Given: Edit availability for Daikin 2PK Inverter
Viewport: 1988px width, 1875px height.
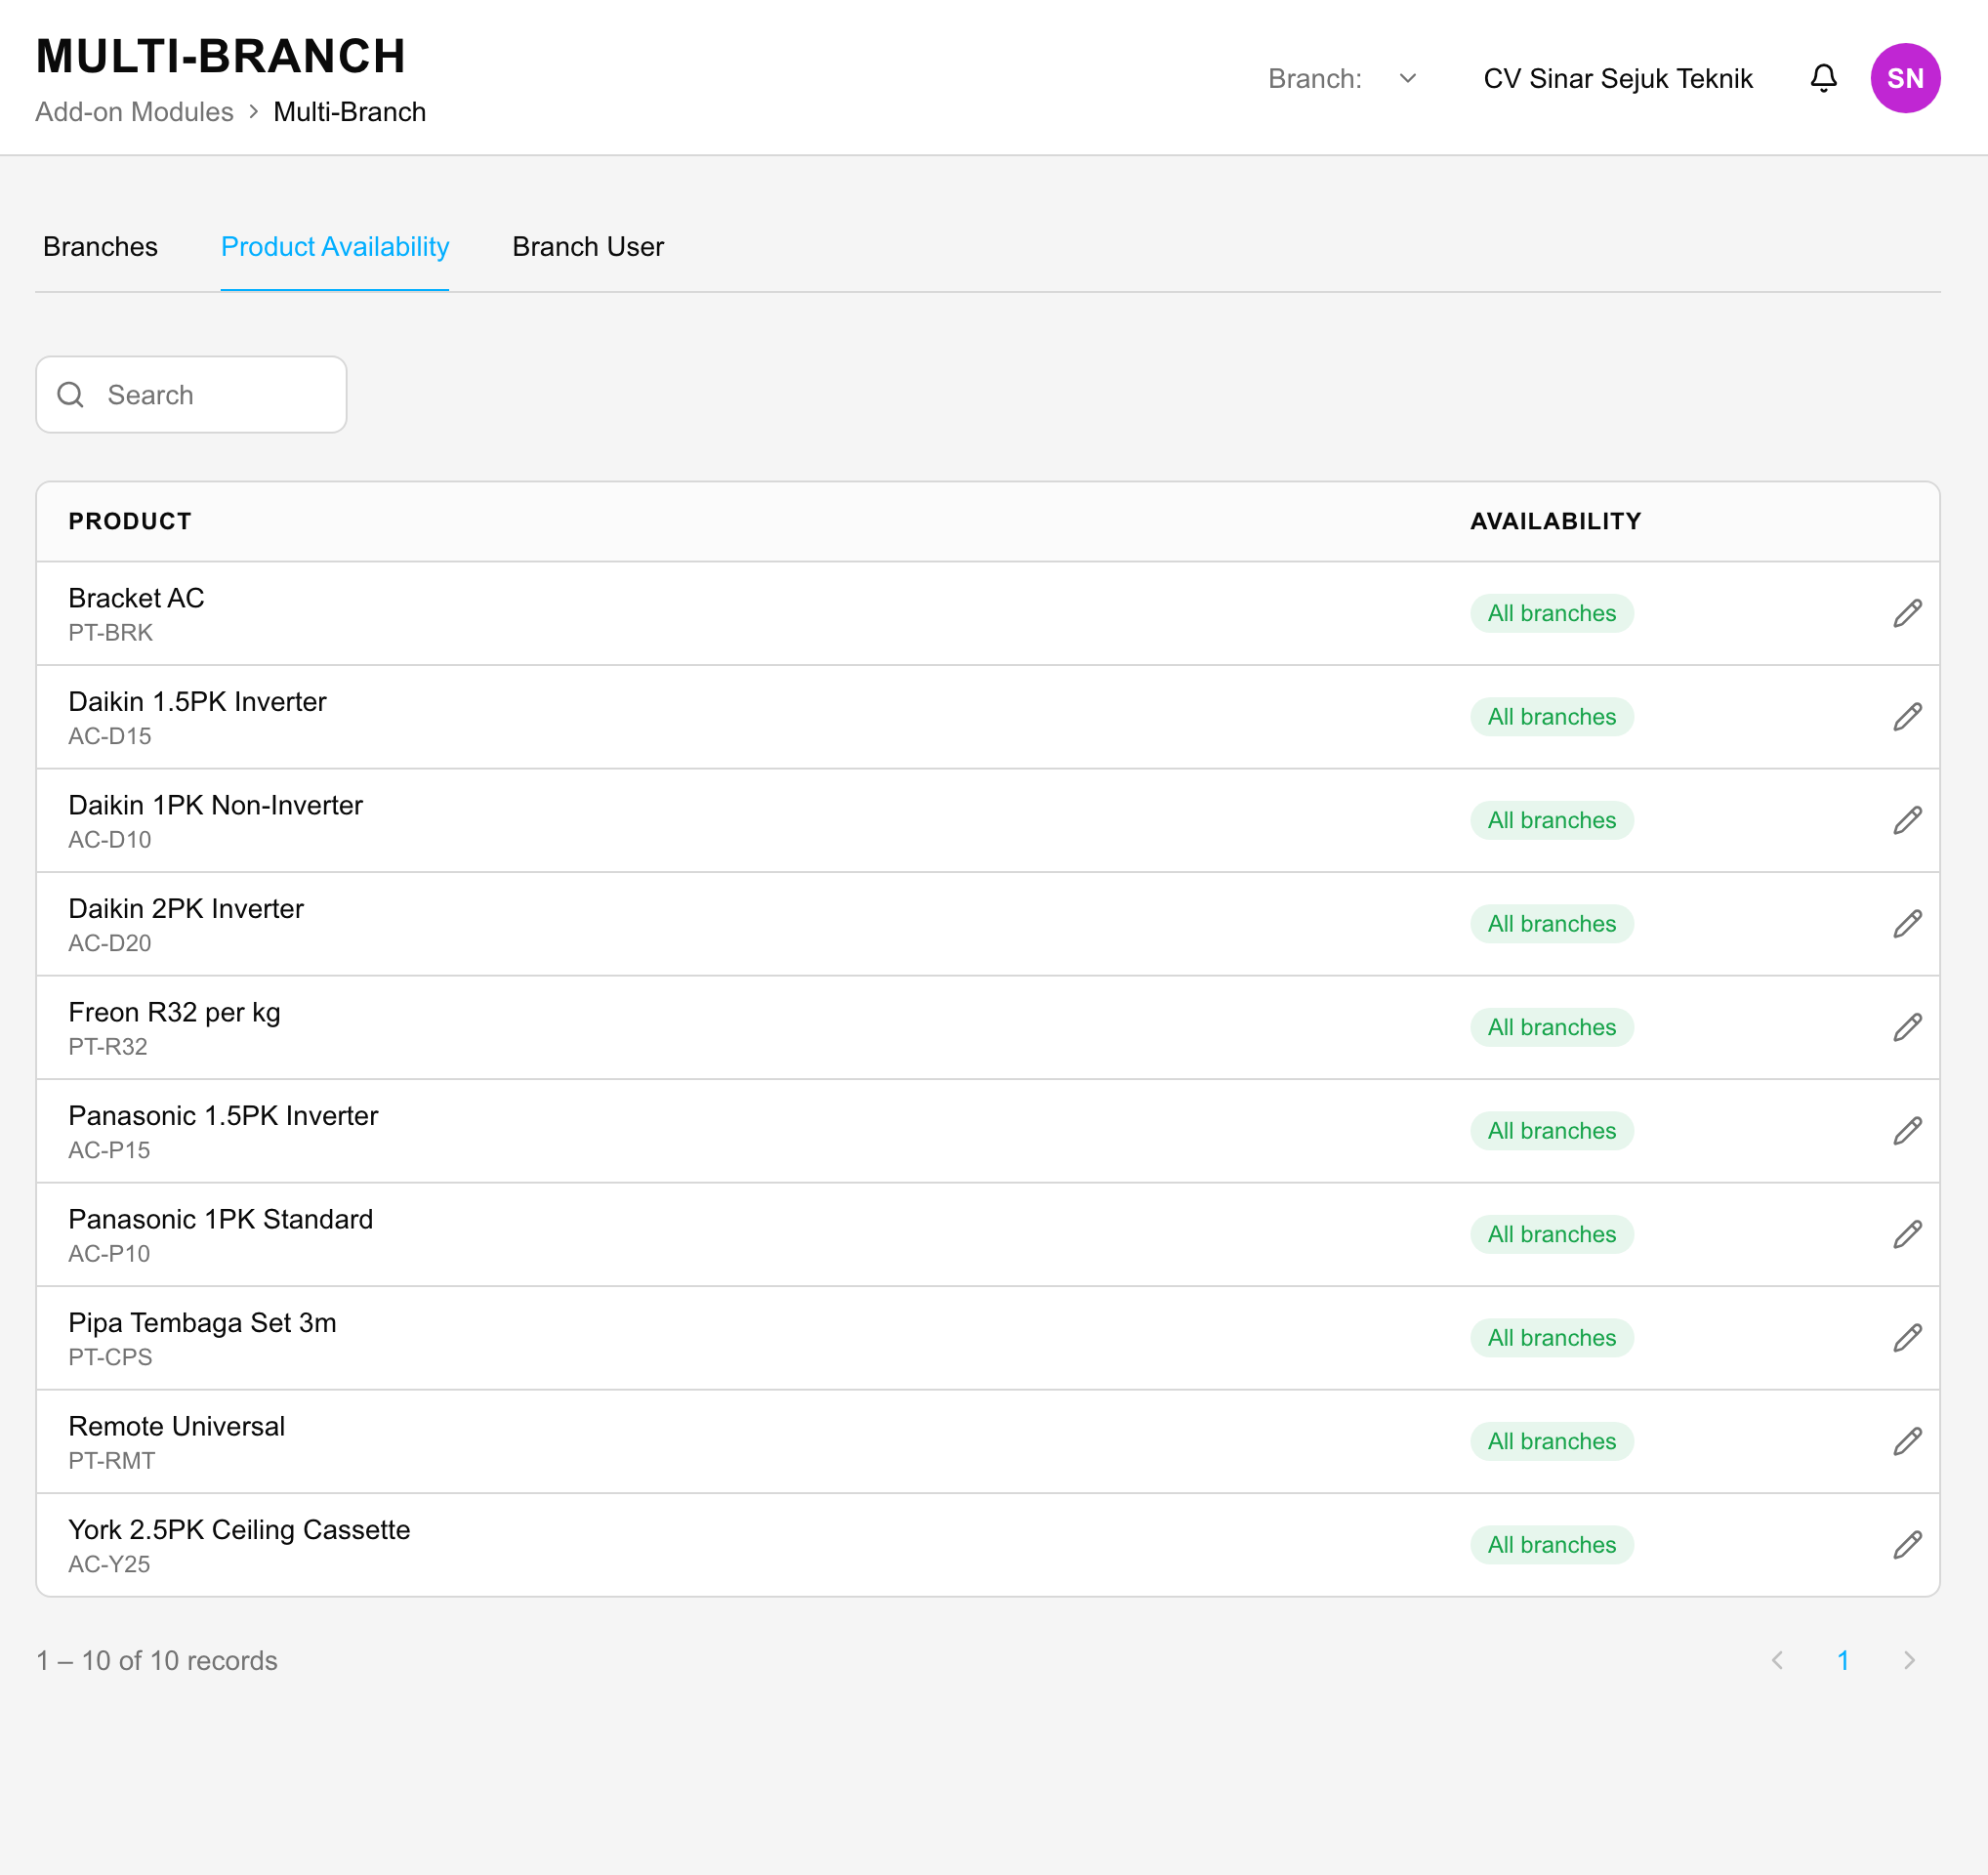Looking at the screenshot, I should (x=1907, y=924).
